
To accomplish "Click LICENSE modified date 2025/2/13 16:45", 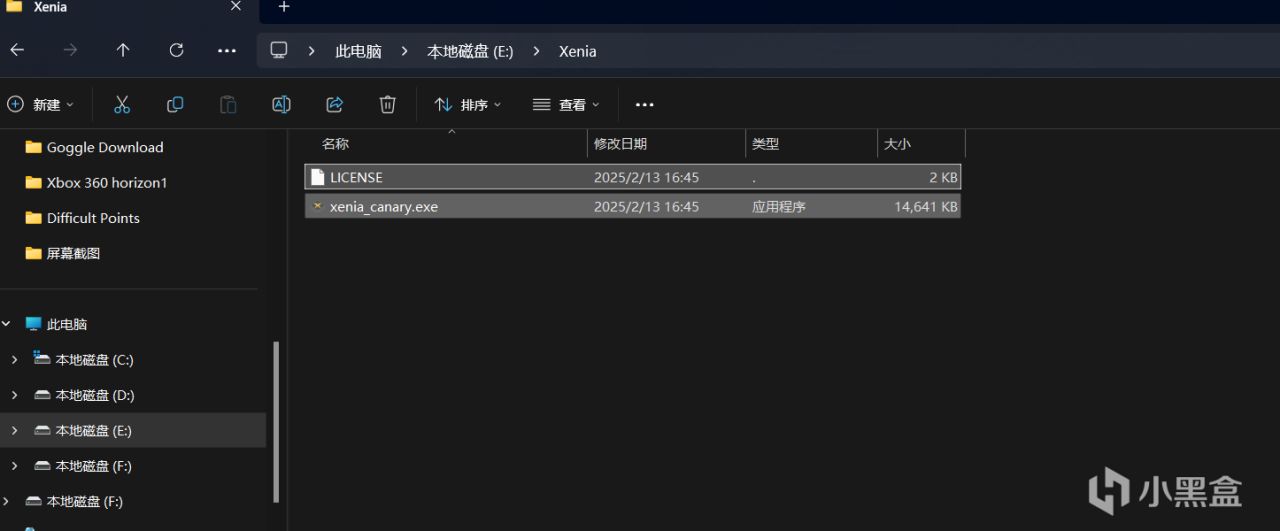I will coord(646,177).
